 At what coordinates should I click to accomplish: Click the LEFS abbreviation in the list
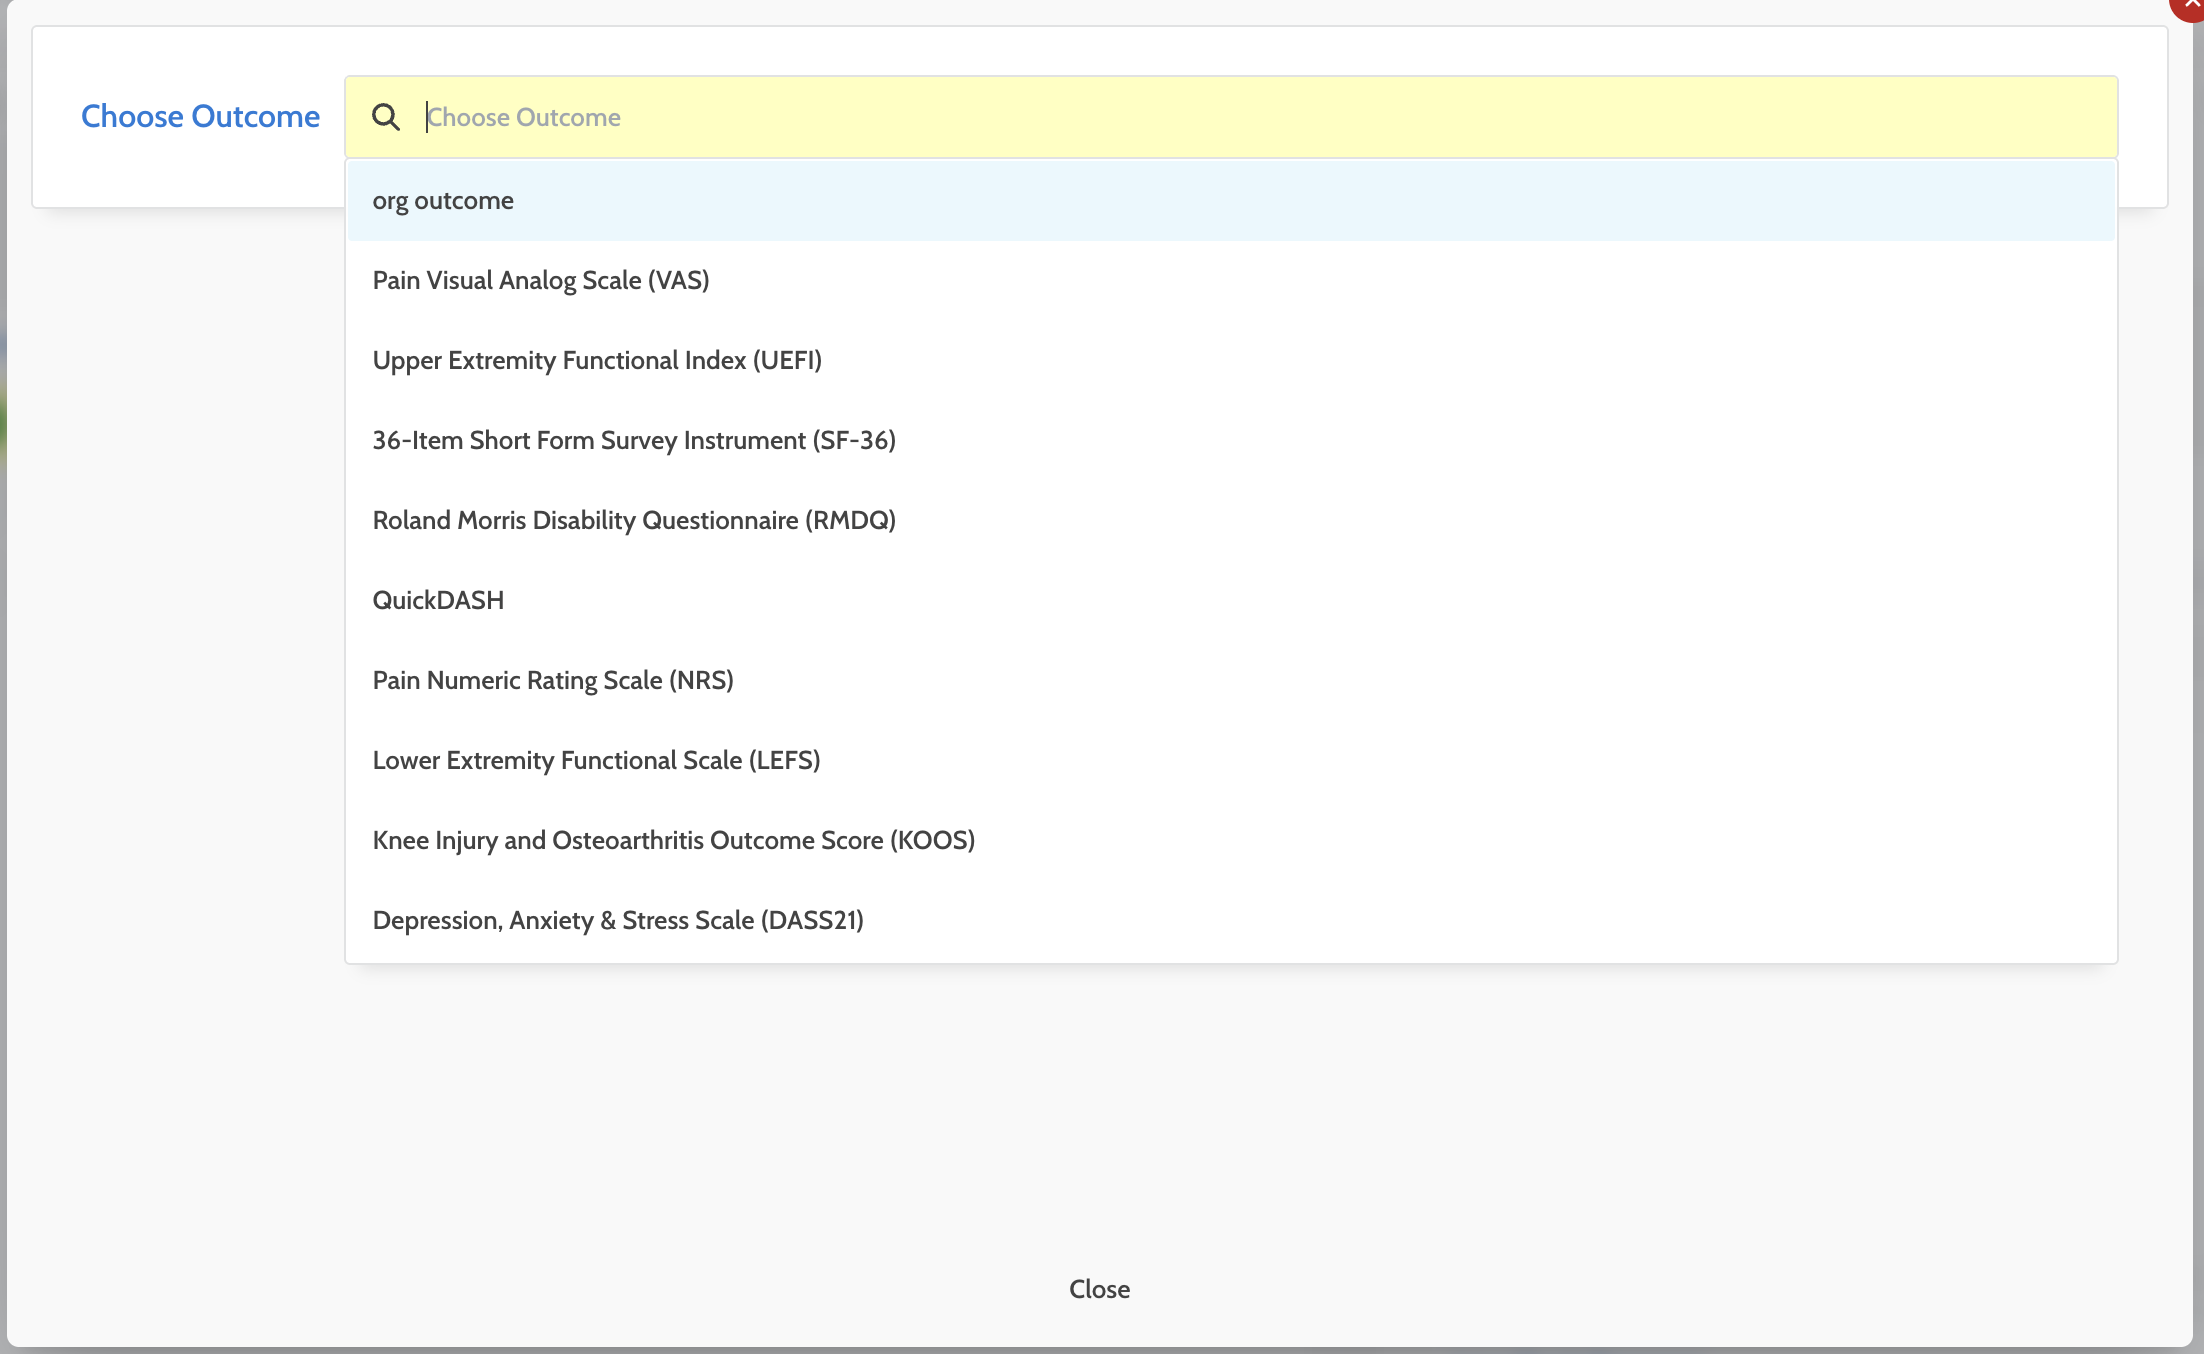pos(785,761)
